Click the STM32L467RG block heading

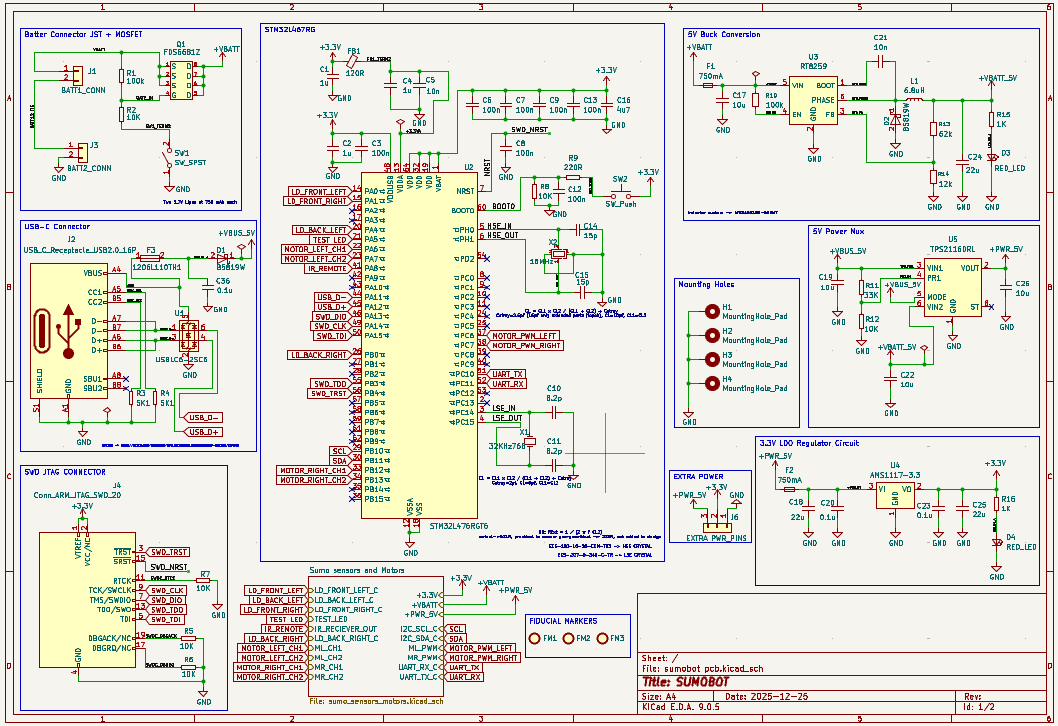click(x=290, y=30)
